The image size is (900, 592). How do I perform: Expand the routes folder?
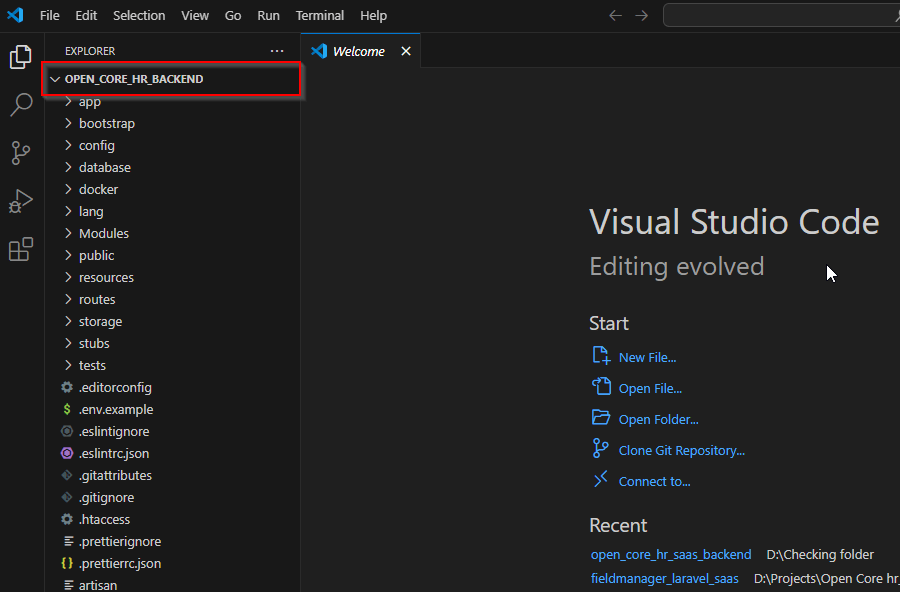68,299
